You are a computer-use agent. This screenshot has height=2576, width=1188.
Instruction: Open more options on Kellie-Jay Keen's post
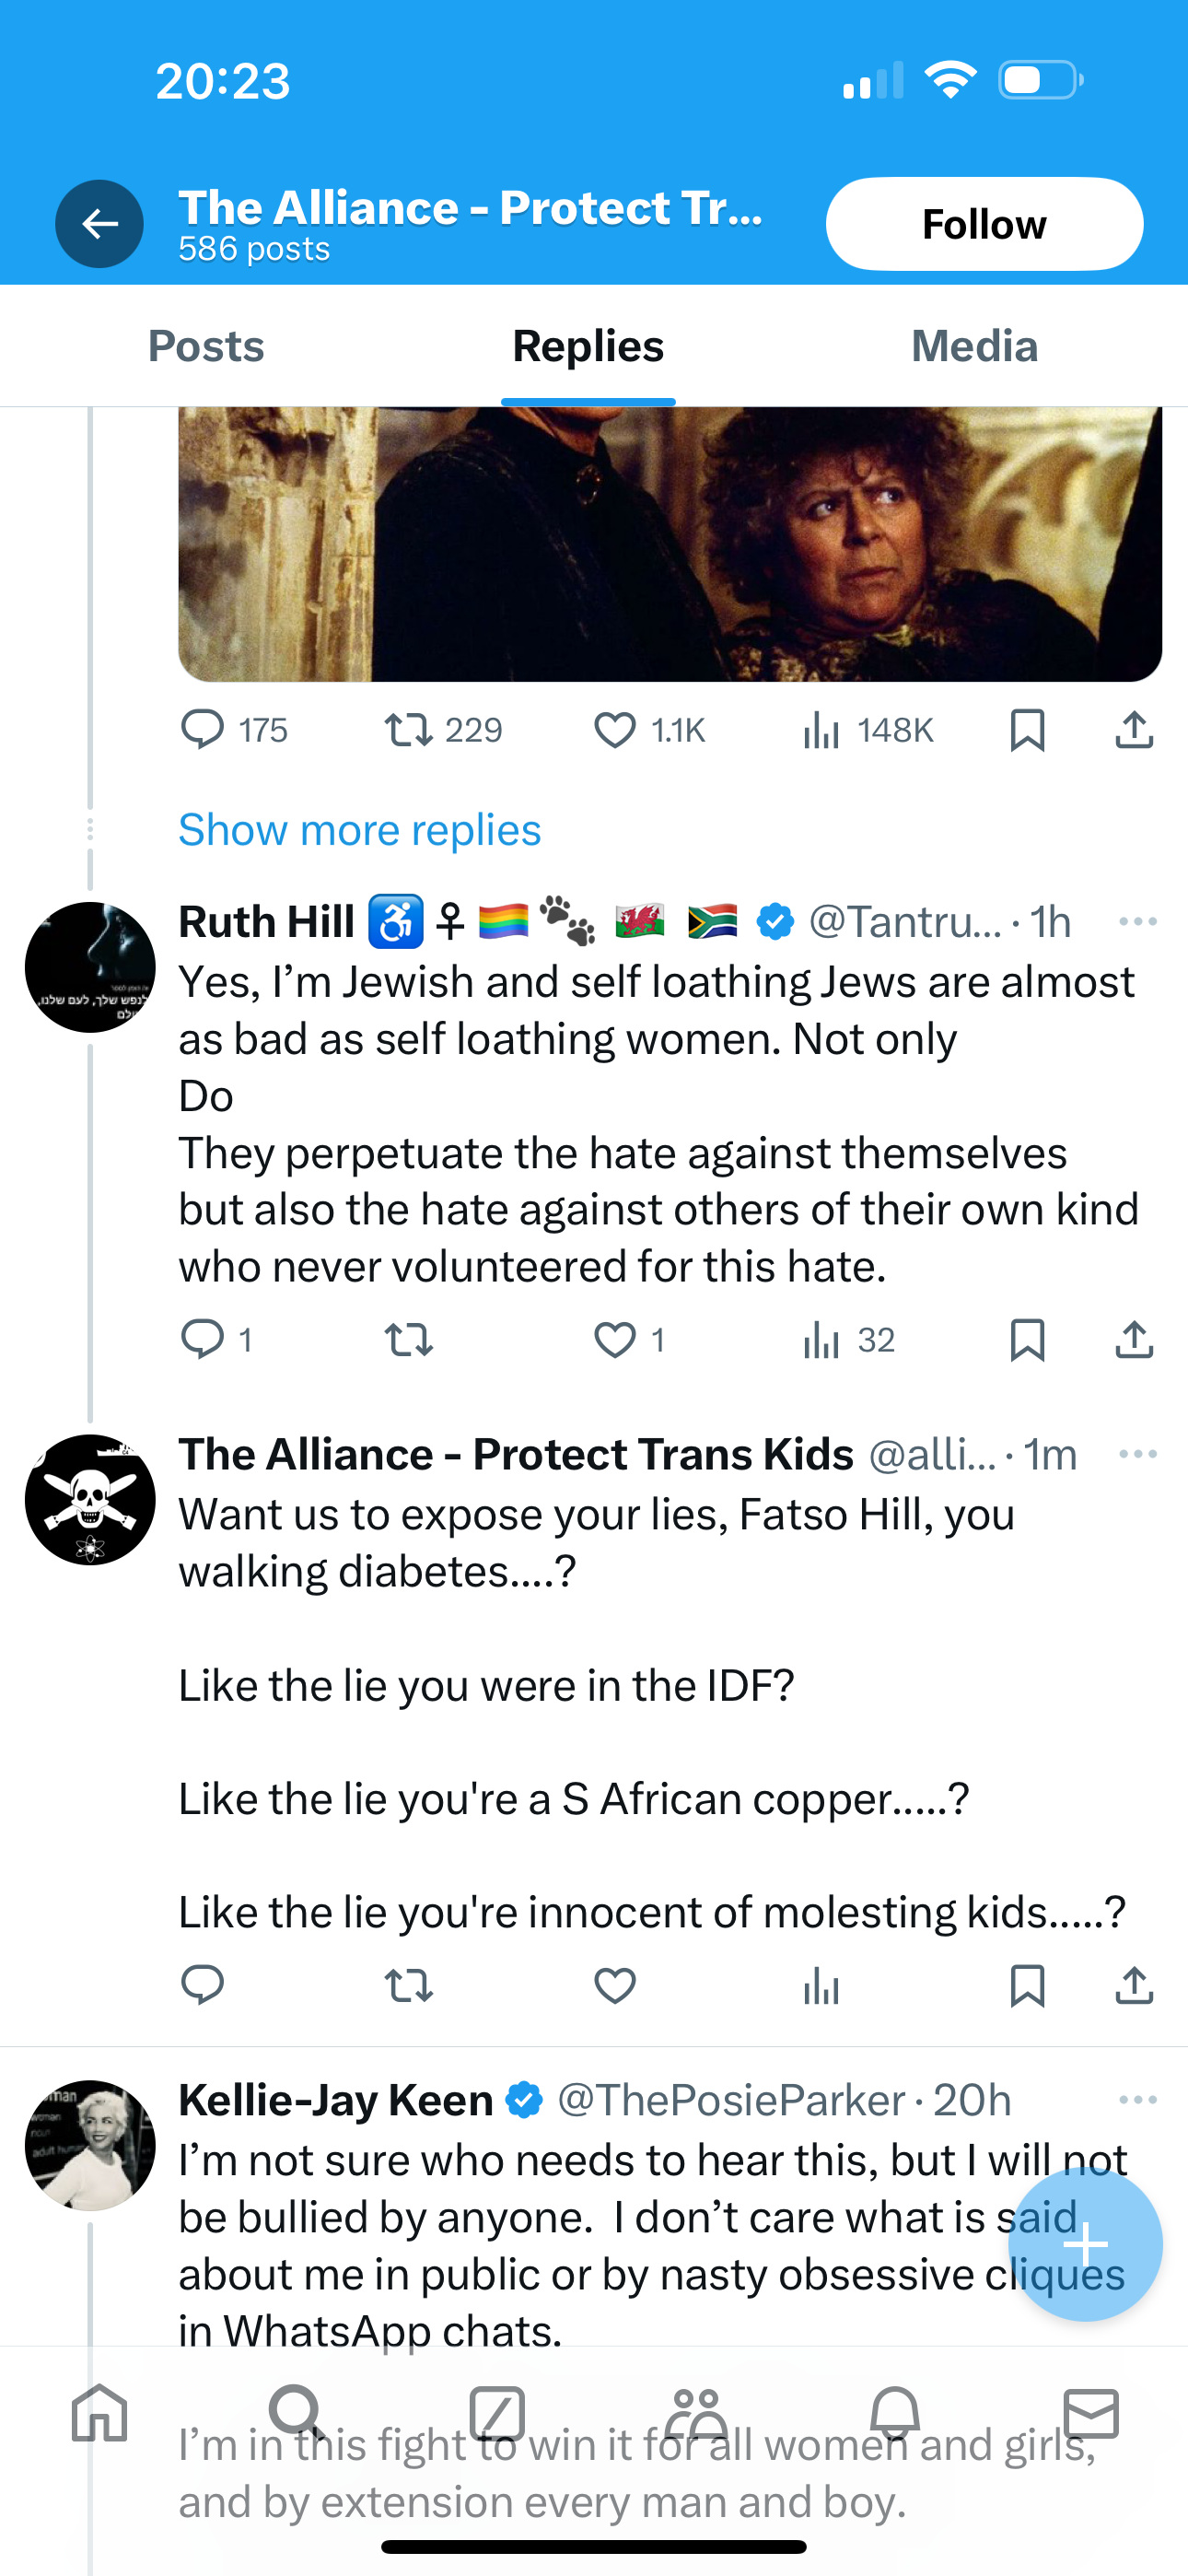(x=1137, y=2099)
